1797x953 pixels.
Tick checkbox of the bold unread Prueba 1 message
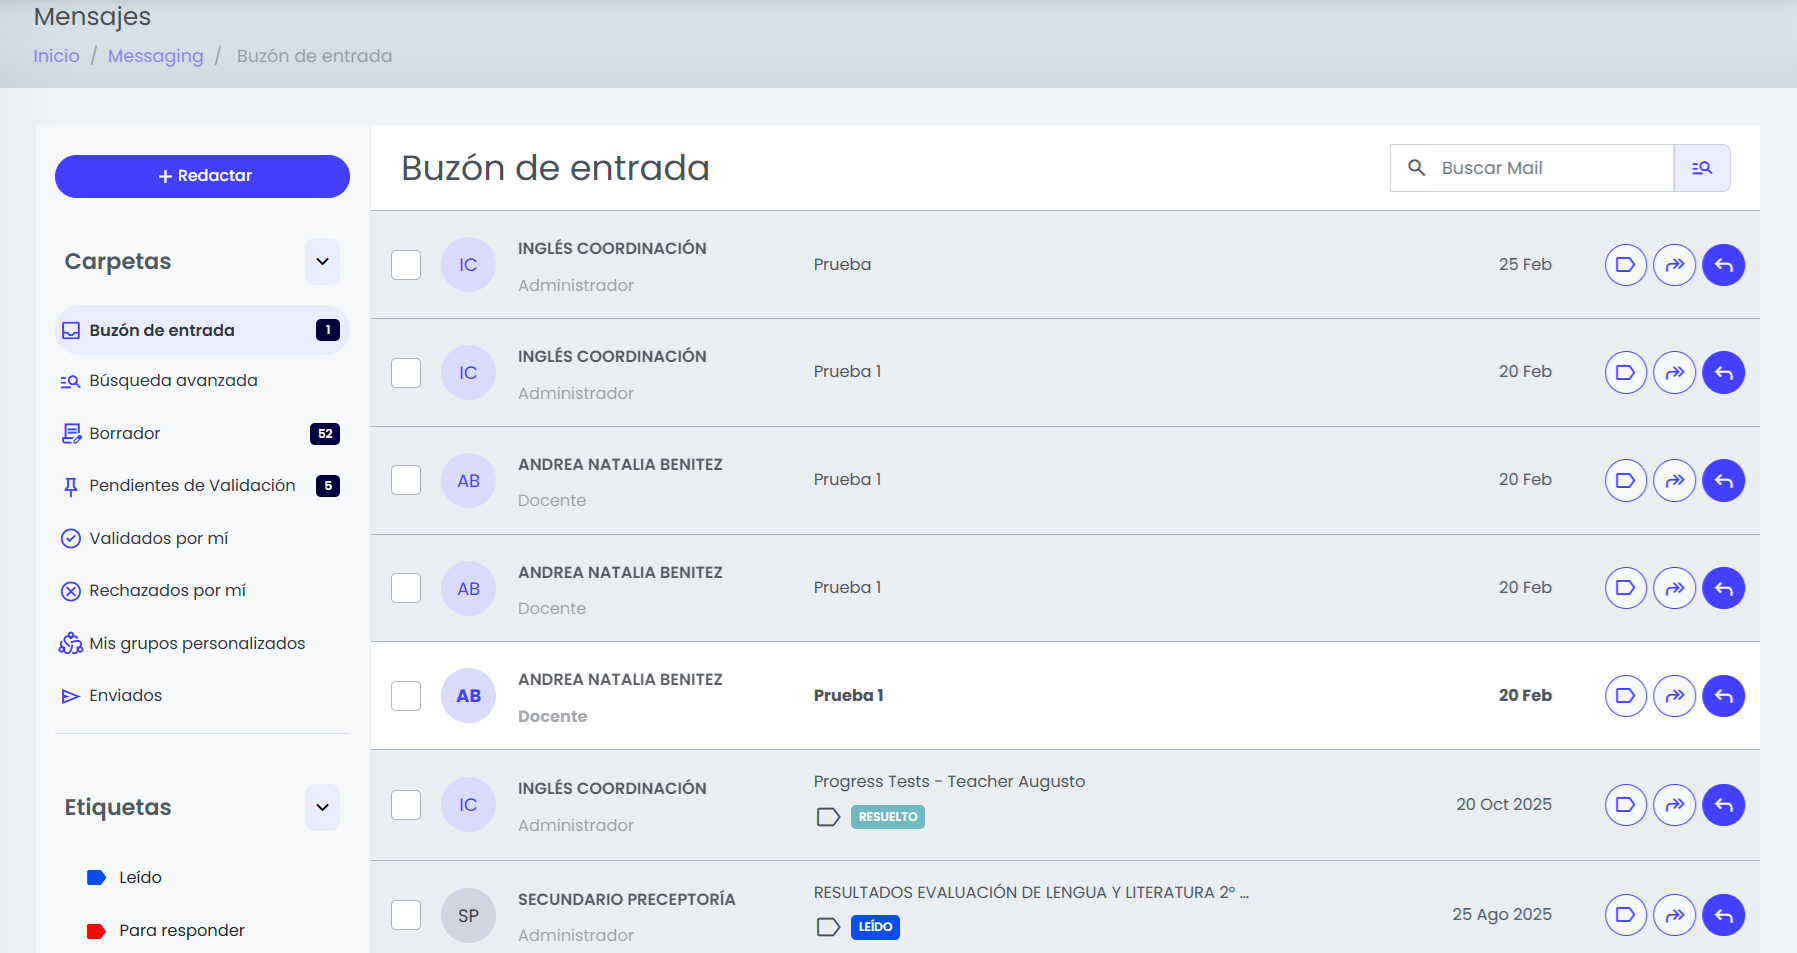[x=406, y=696]
